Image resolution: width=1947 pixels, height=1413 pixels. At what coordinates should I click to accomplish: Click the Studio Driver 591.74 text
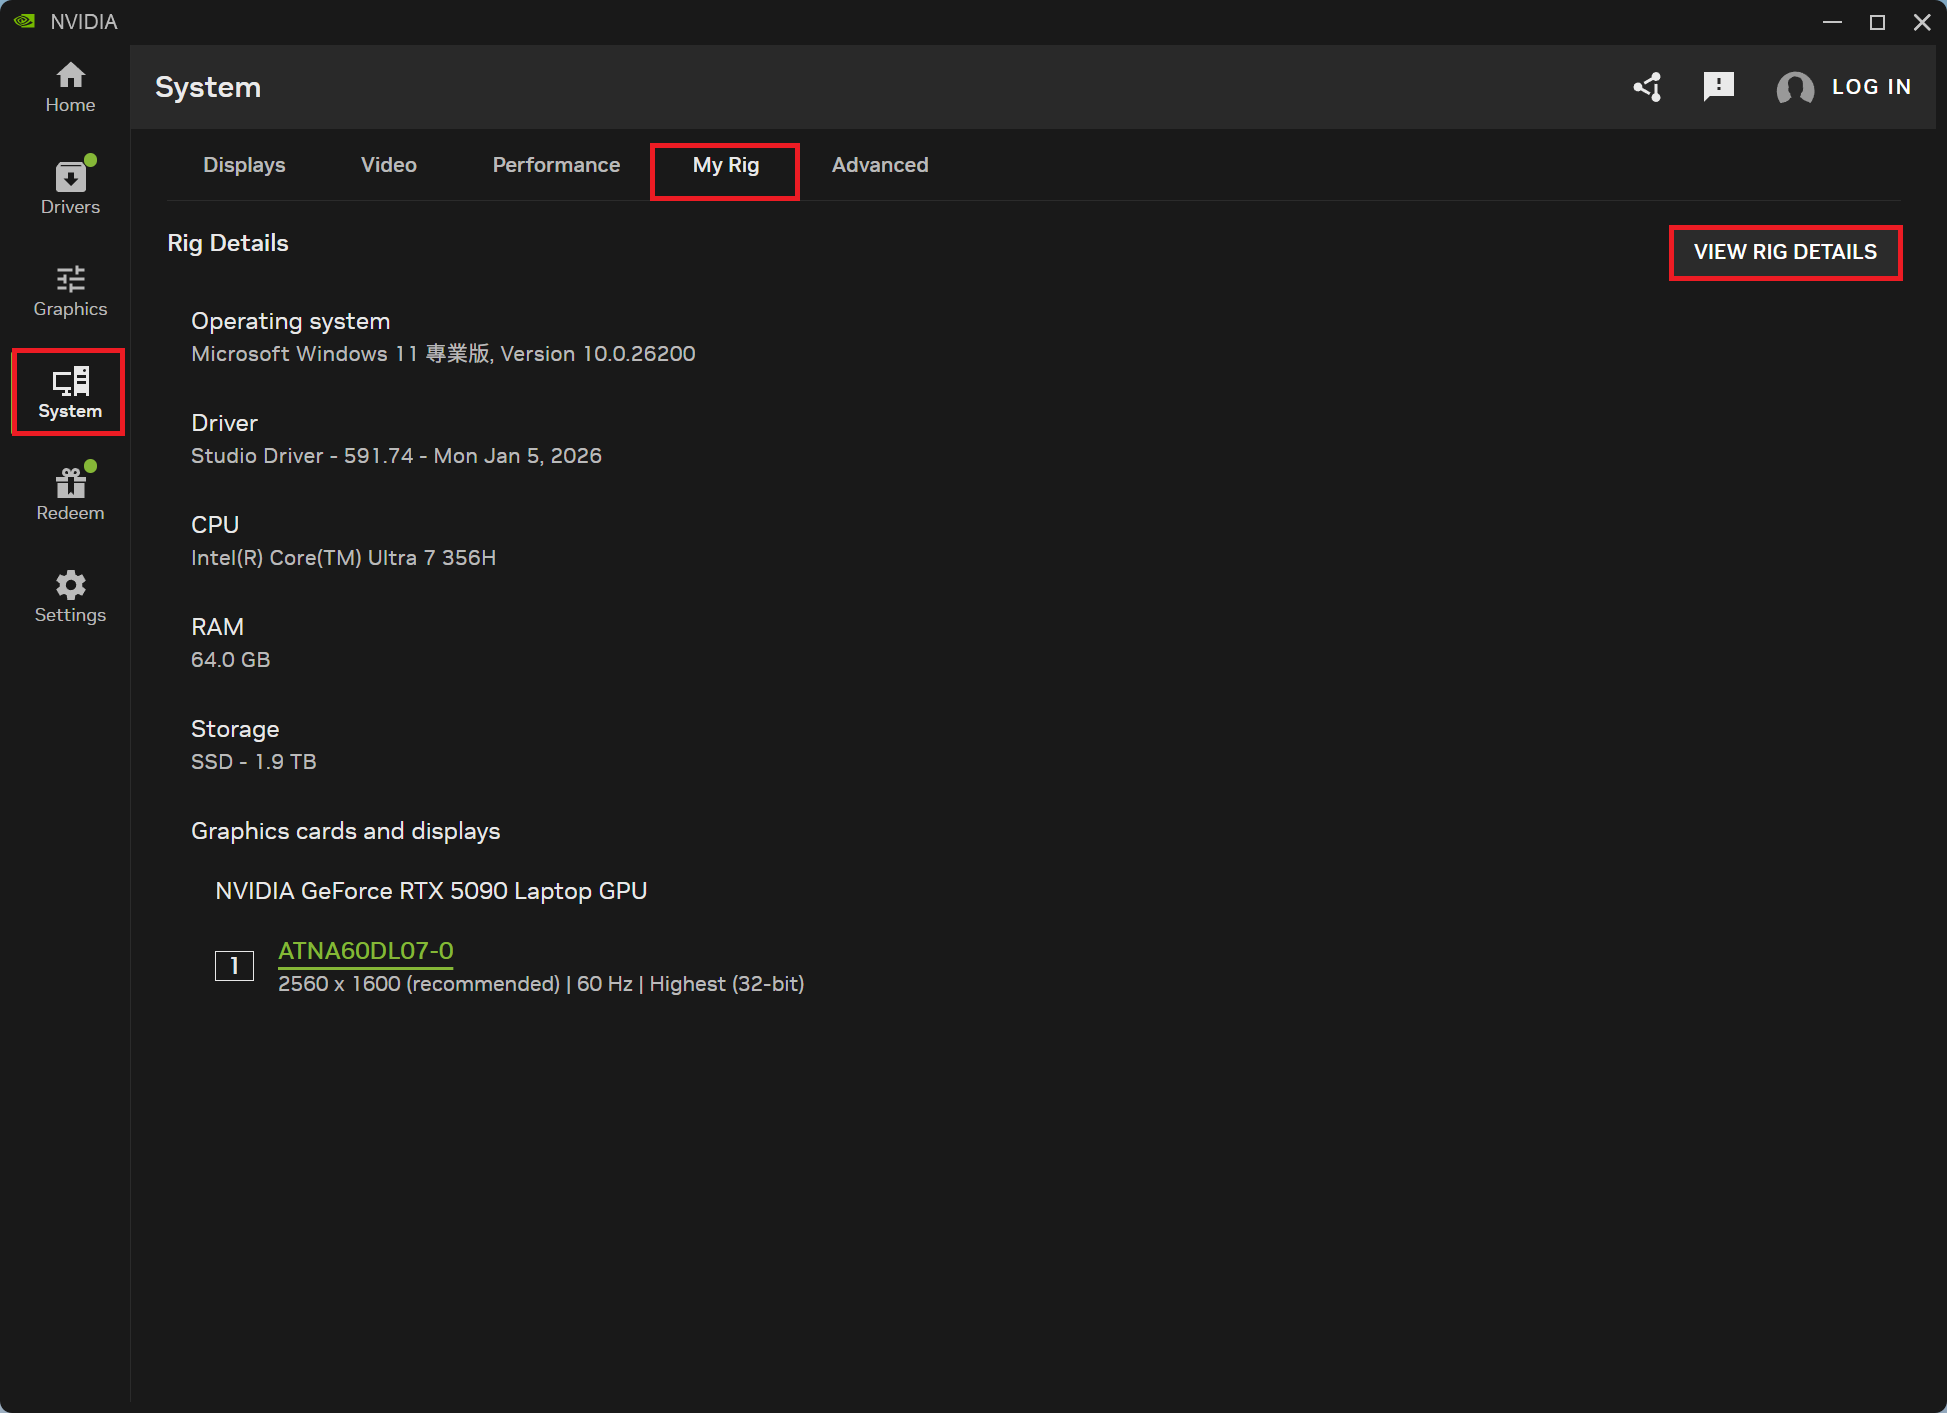396,456
